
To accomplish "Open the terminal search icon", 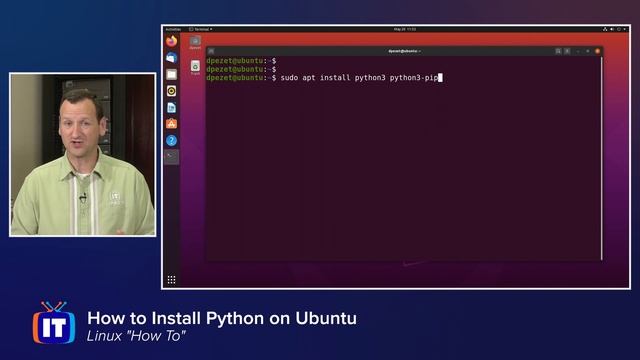I will 558,51.
